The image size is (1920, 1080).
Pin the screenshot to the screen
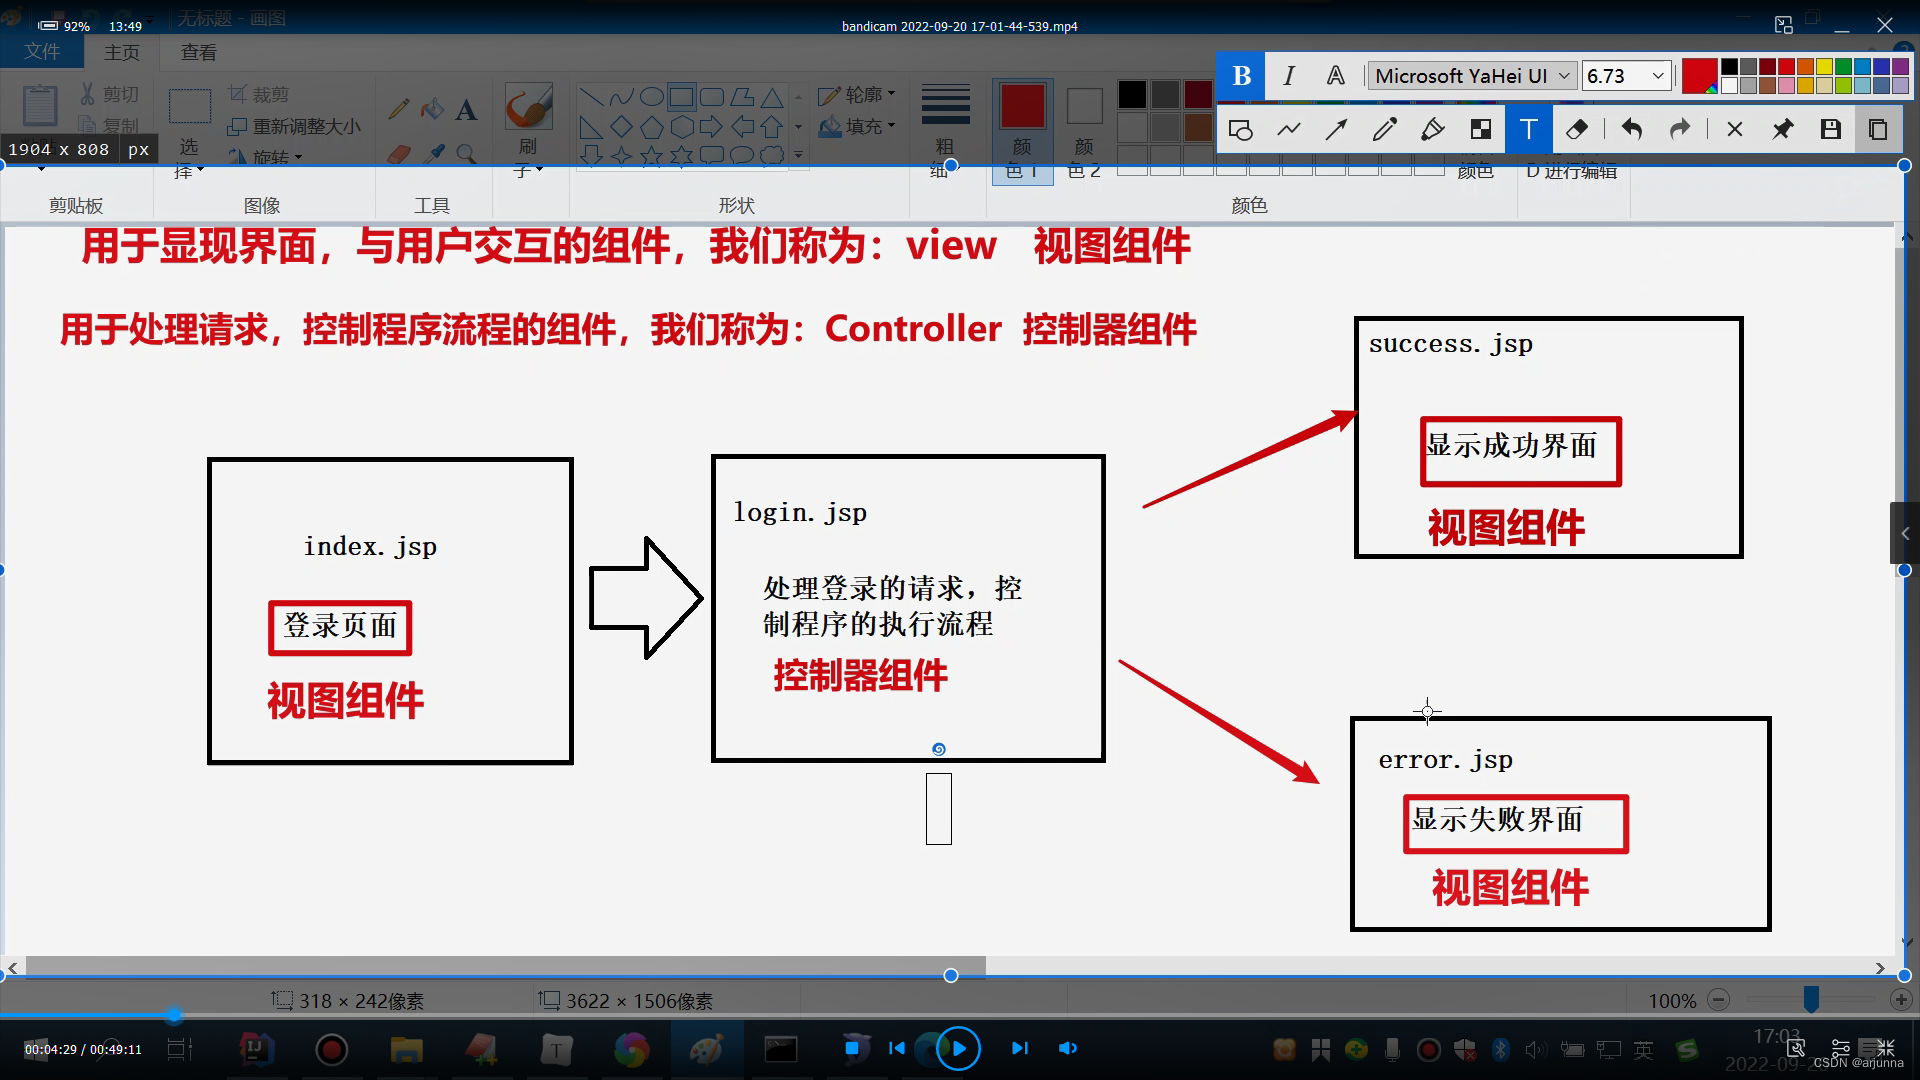pos(1783,129)
